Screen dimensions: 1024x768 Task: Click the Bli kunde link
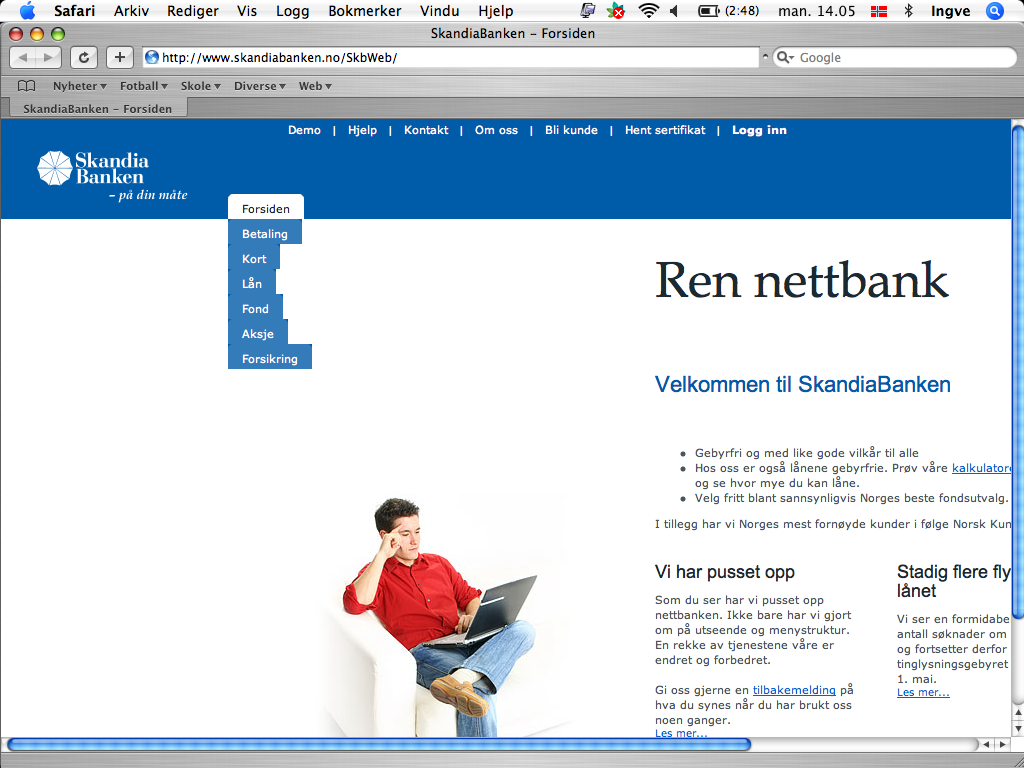[571, 130]
